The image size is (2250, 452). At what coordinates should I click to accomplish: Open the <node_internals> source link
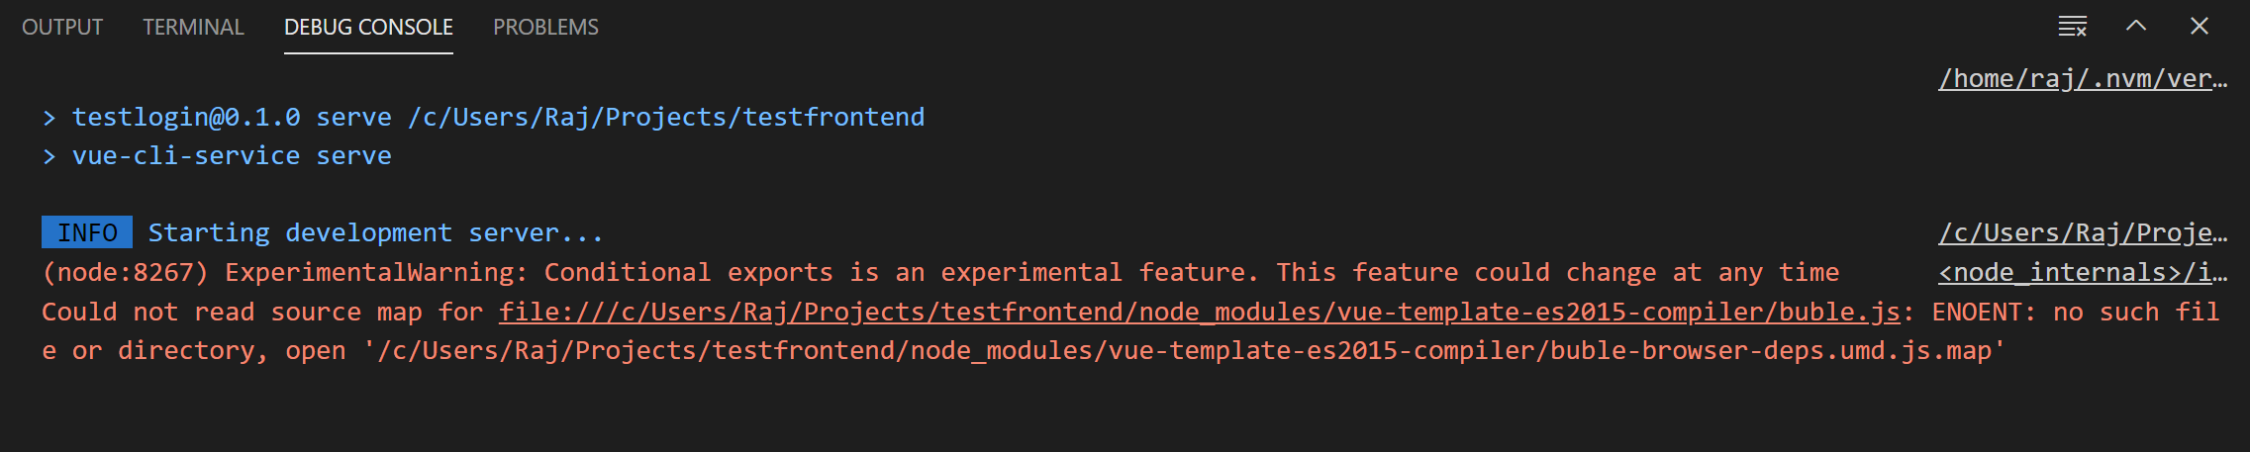(2083, 272)
